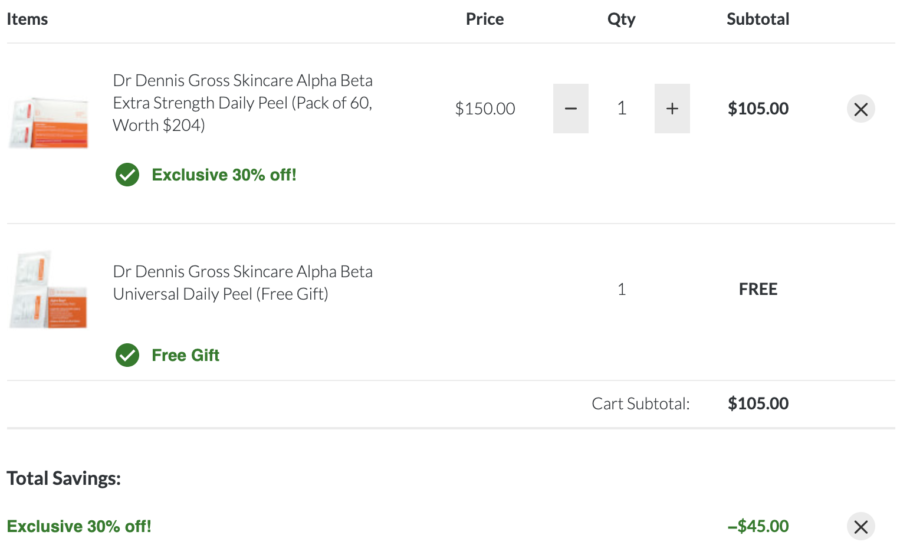This screenshot has width=900, height=558.
Task: Open the Extra Strength Daily Peel product thumbnail
Action: click(49, 123)
